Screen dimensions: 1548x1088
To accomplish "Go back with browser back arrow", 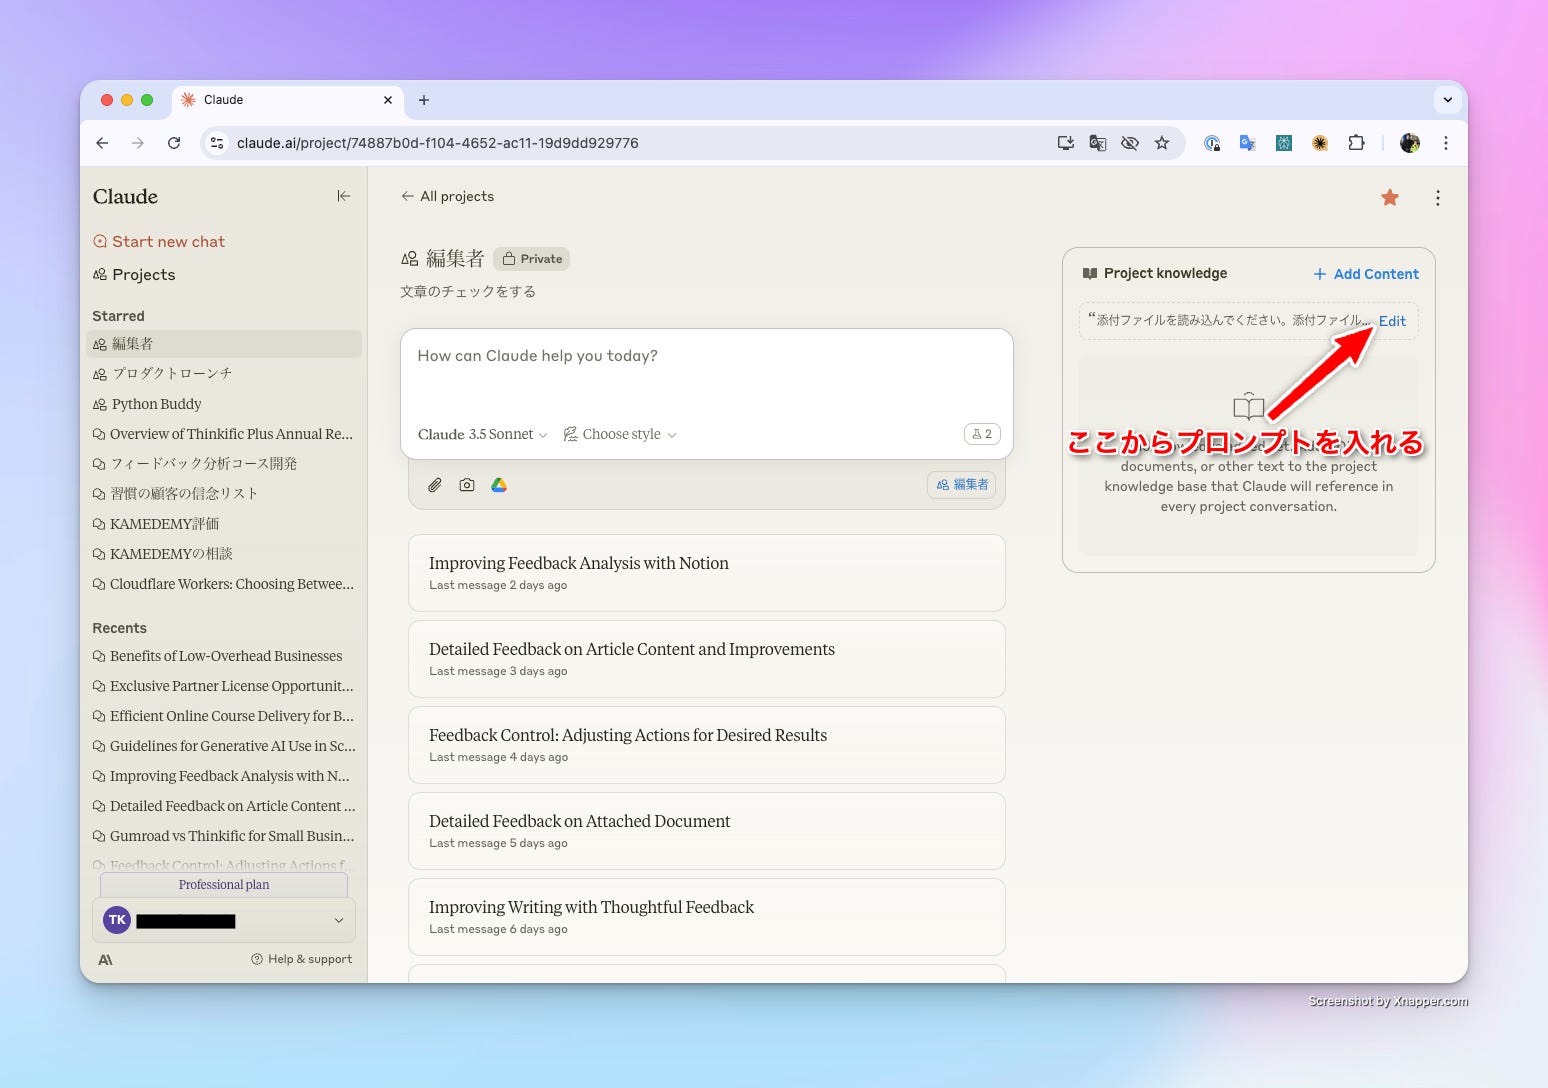I will pos(102,143).
